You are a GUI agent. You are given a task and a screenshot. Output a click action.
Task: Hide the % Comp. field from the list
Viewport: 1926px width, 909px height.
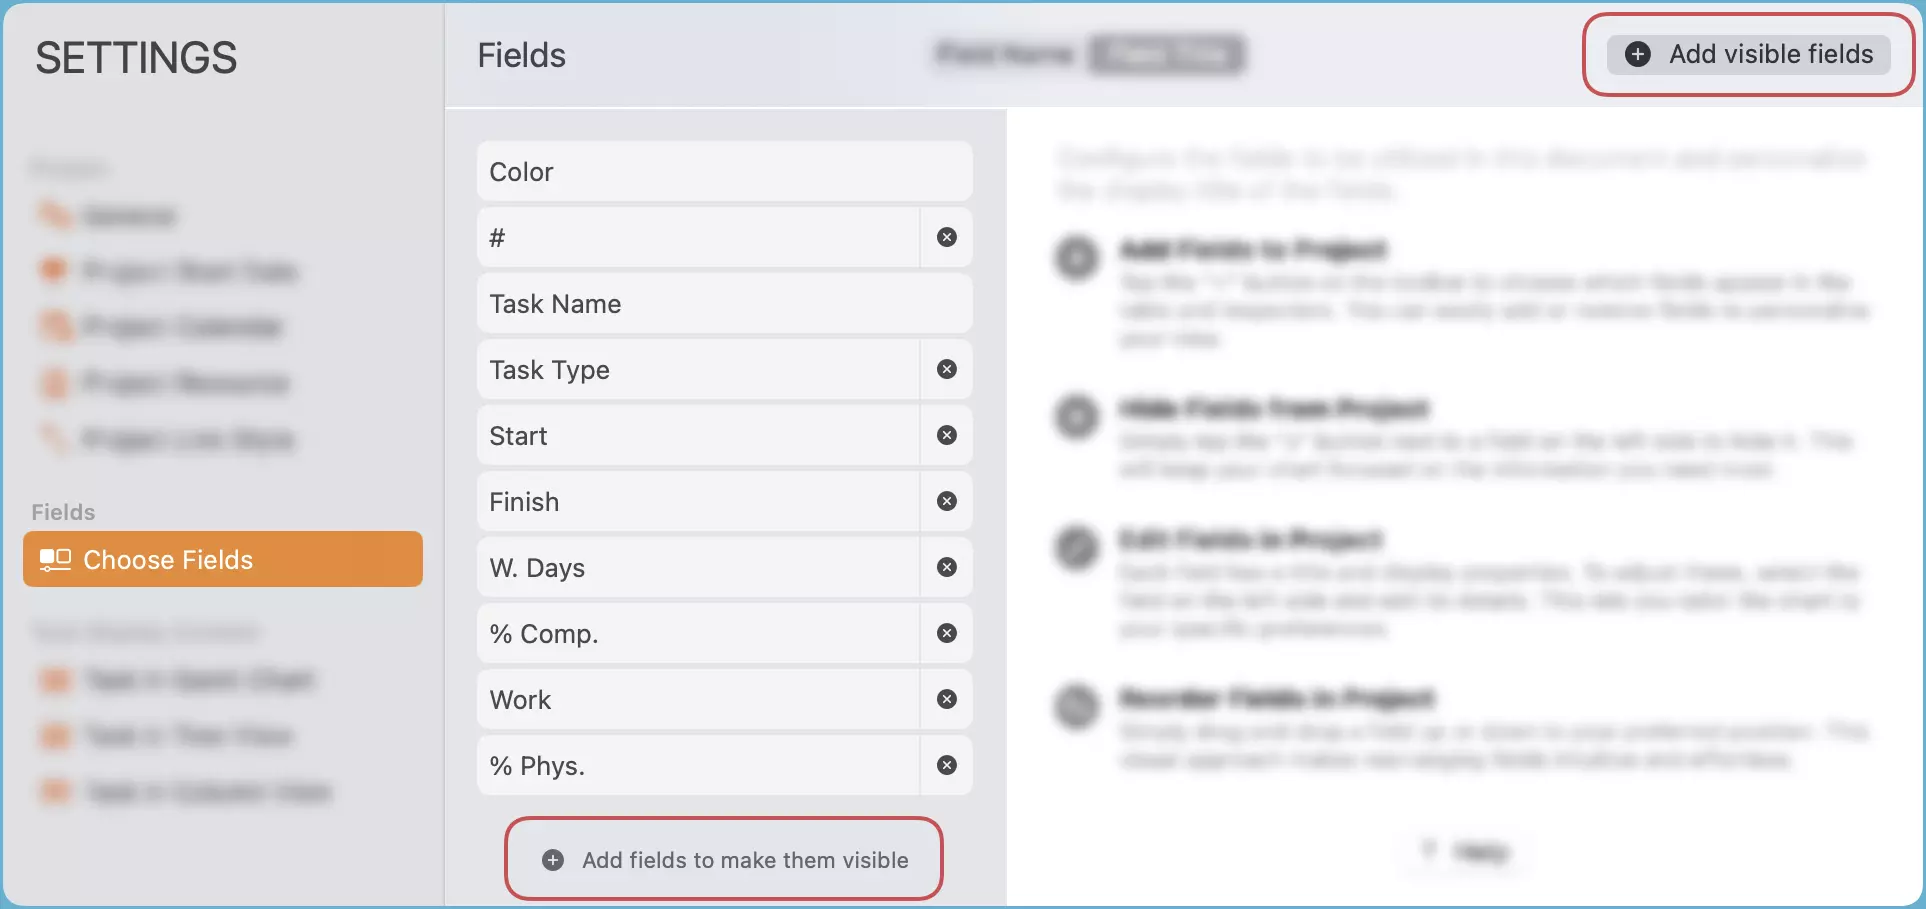(945, 633)
